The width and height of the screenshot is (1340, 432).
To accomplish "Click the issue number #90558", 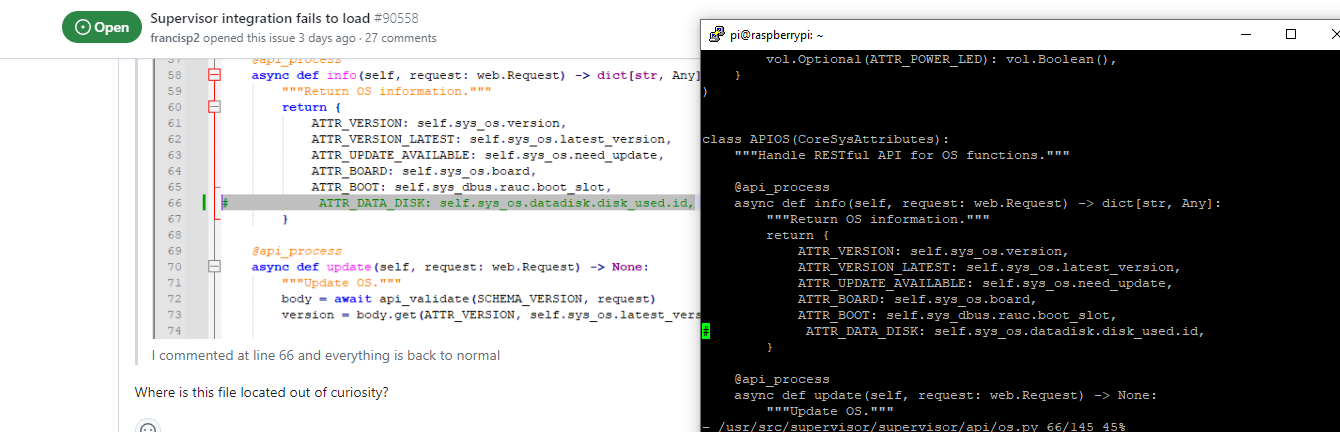I will click(x=398, y=18).
